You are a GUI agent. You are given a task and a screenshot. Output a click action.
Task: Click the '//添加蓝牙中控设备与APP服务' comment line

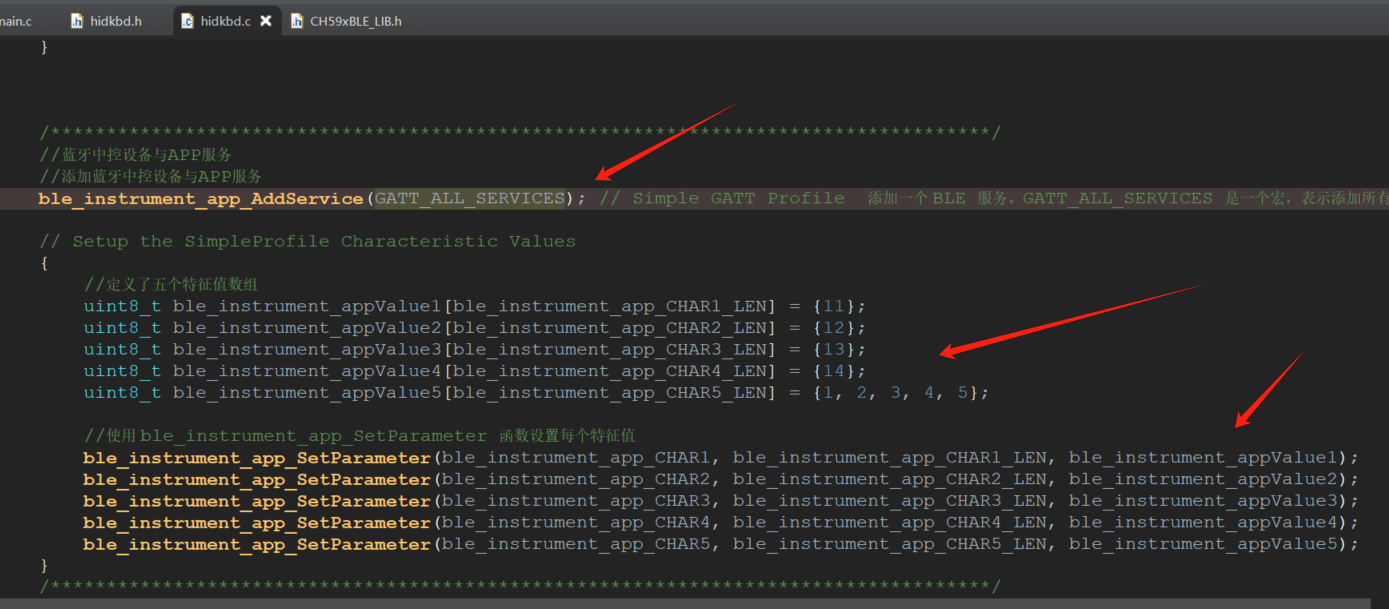coord(151,176)
